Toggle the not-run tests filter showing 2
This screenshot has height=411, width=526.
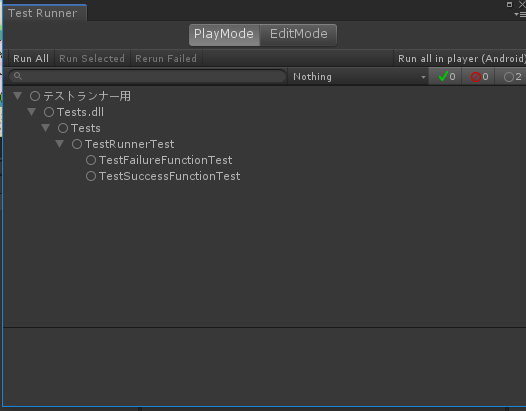[511, 77]
